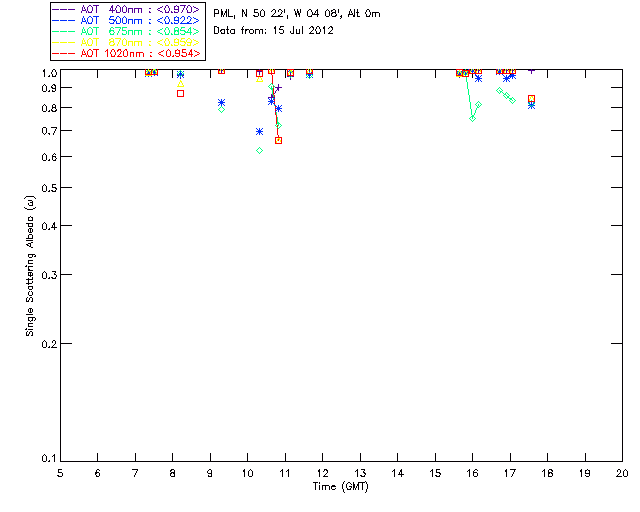
Task: Click the text 'Data from: 15 Jul 2012'
Action: (x=273, y=31)
